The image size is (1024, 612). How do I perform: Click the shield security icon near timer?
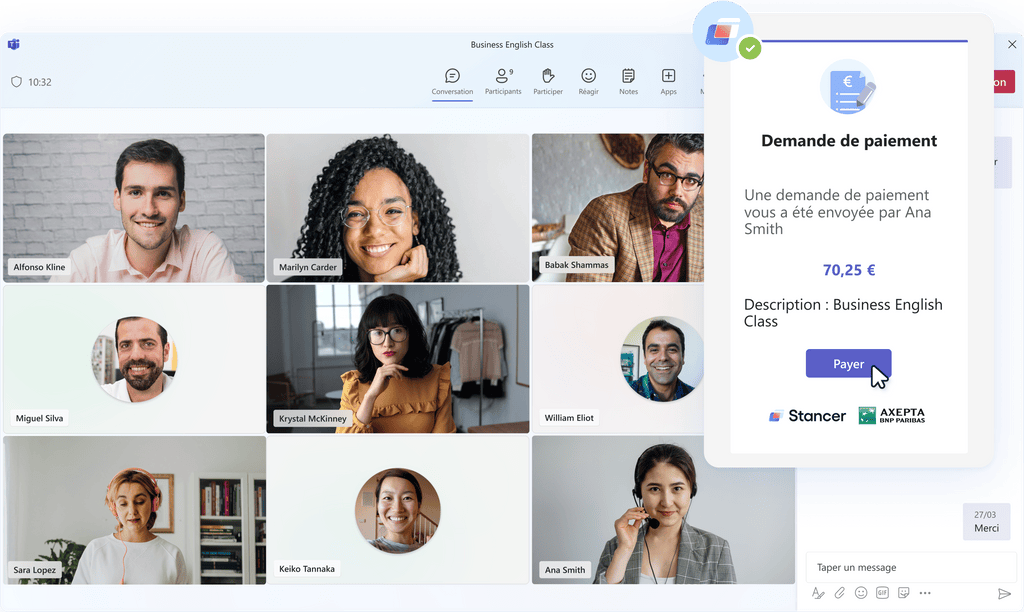(x=16, y=82)
